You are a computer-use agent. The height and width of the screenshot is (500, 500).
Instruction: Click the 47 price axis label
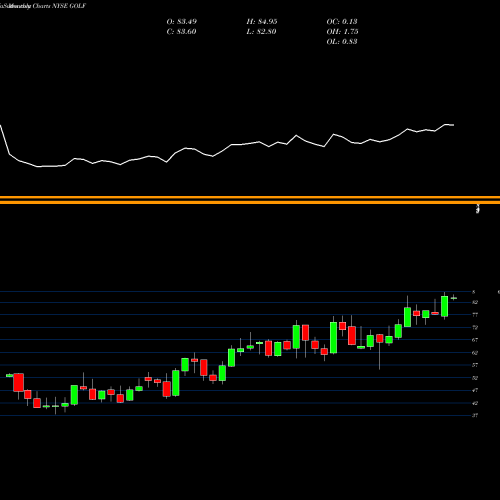click(475, 390)
